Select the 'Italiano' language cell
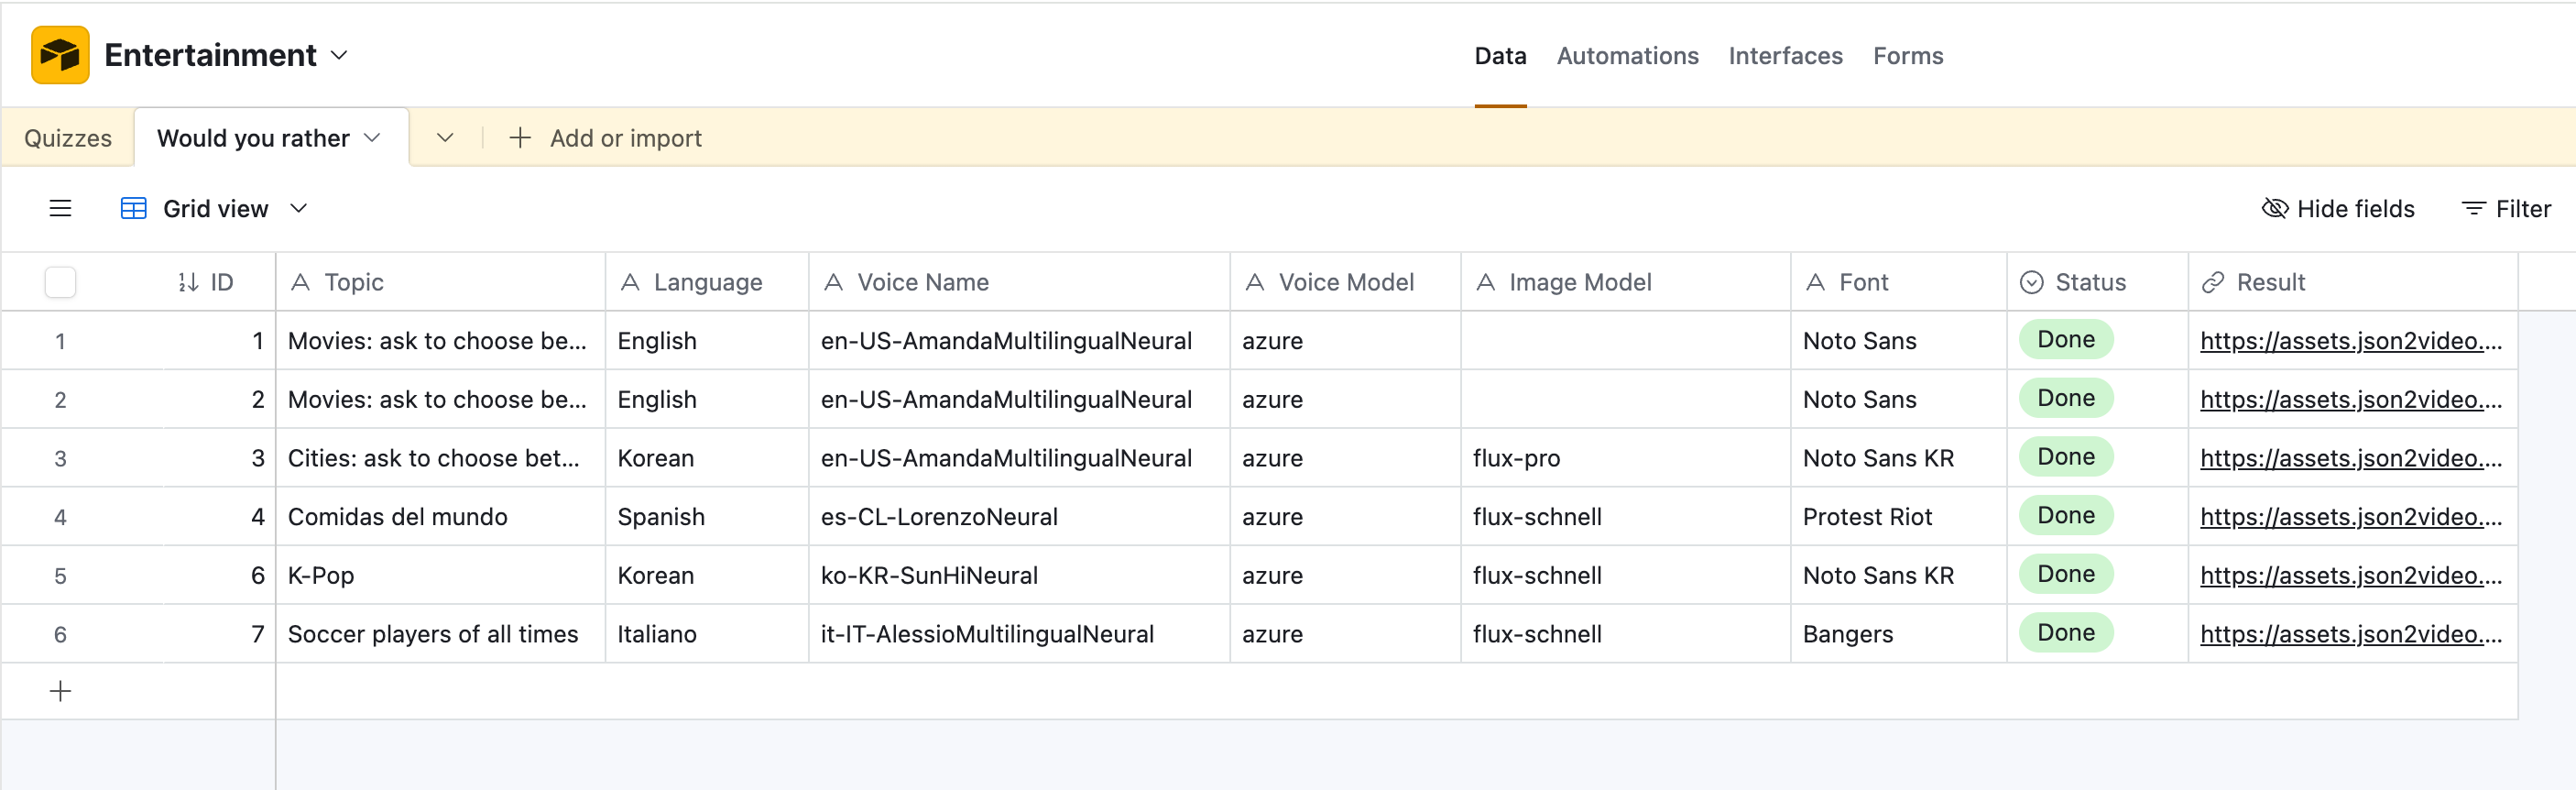 tap(707, 634)
